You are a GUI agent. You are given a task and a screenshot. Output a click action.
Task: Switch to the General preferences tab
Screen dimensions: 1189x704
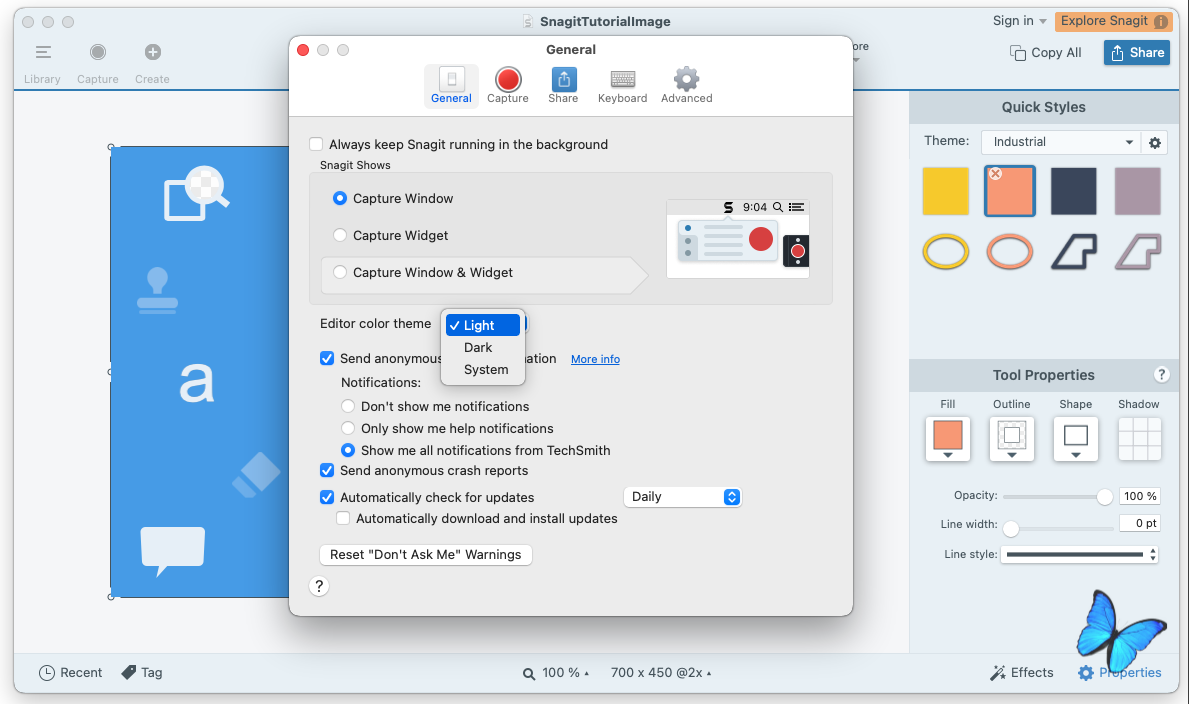(x=451, y=86)
